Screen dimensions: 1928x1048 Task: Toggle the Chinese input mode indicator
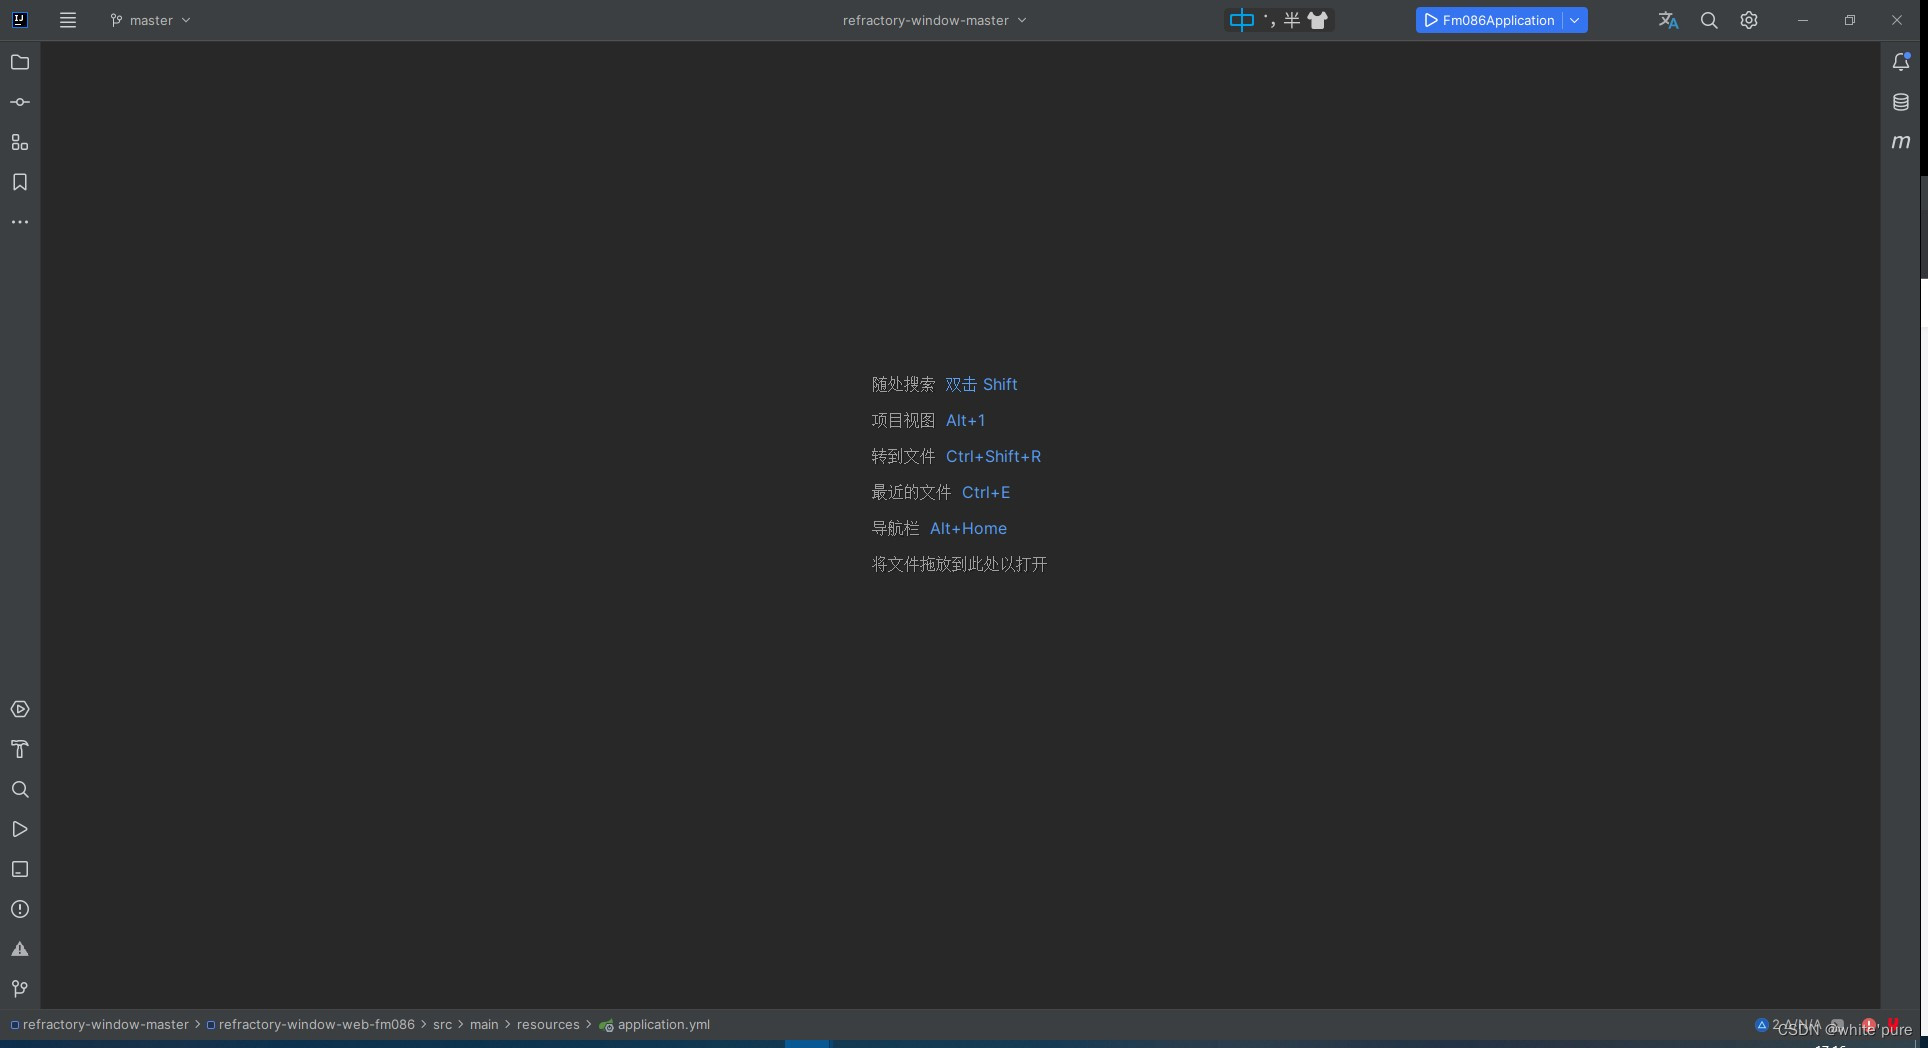(1242, 20)
